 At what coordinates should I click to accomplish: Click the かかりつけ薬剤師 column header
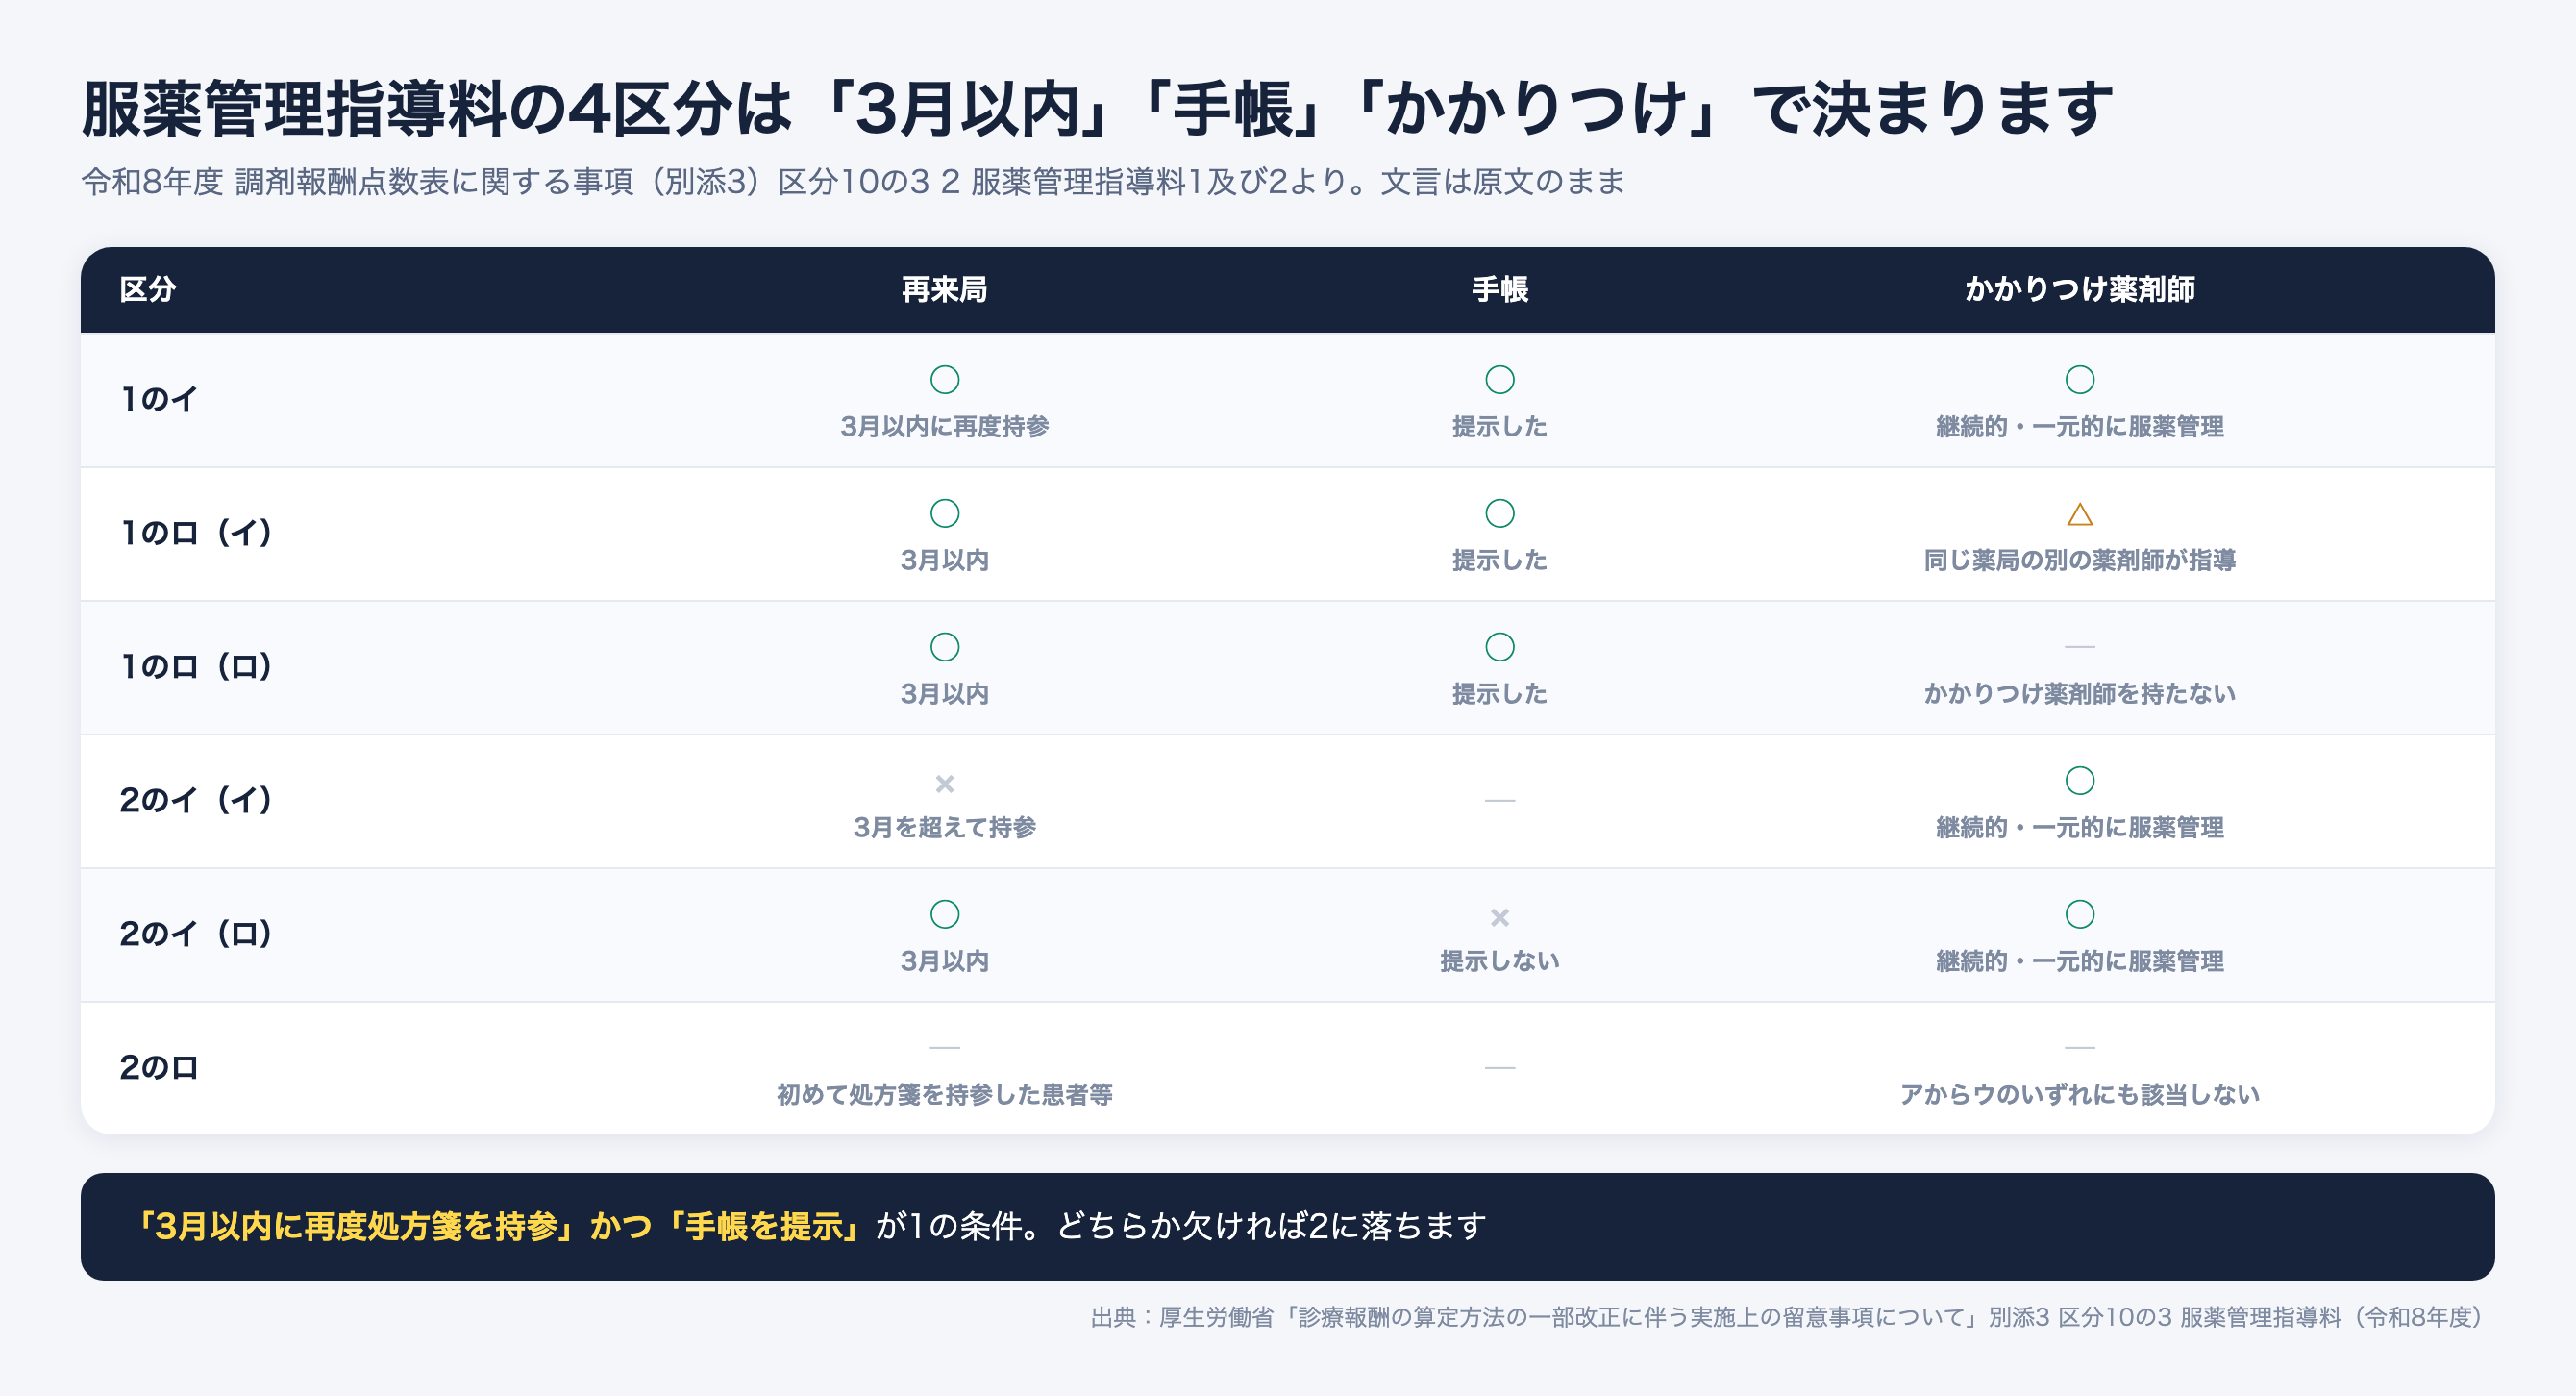2079,290
